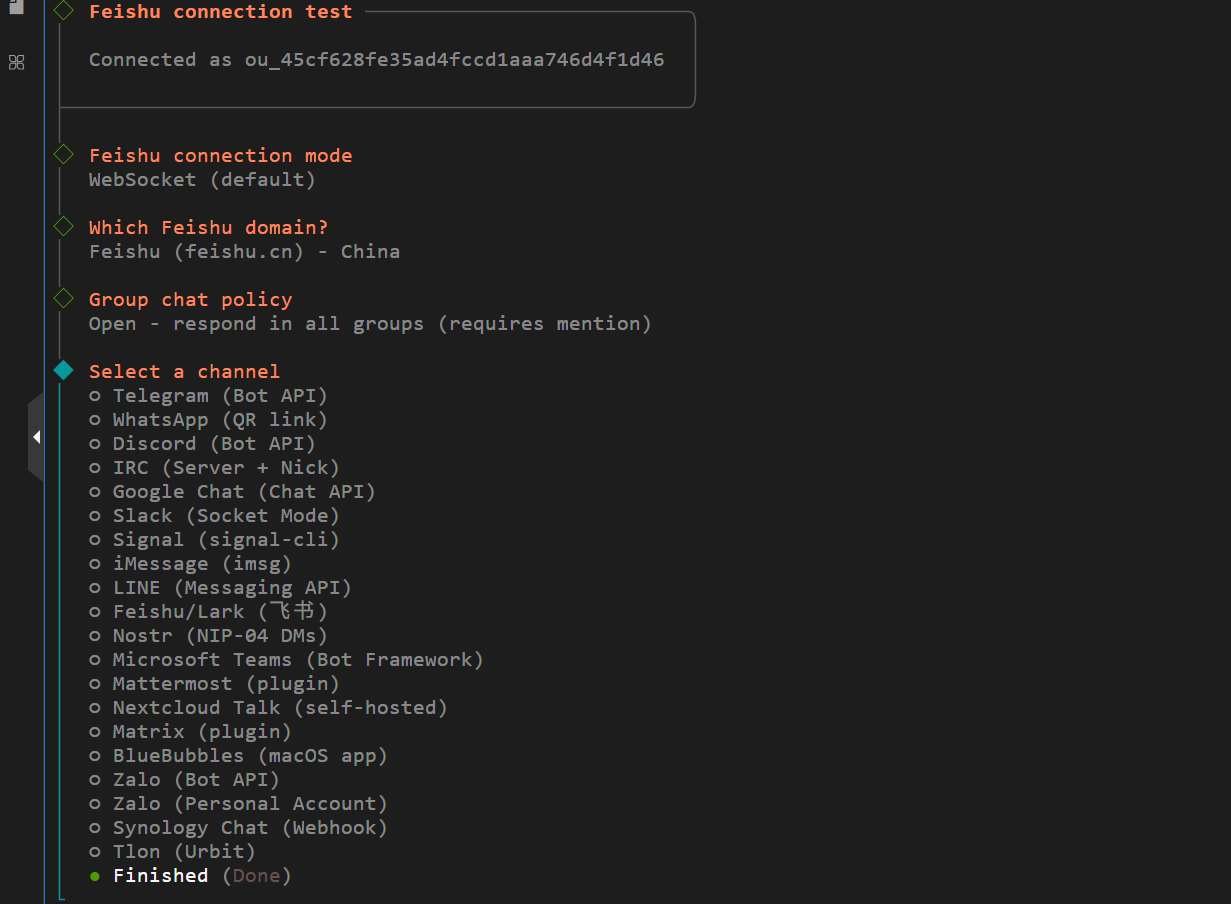Click the teal diamond beside Select a channel
The image size is (1231, 904).
(63, 371)
